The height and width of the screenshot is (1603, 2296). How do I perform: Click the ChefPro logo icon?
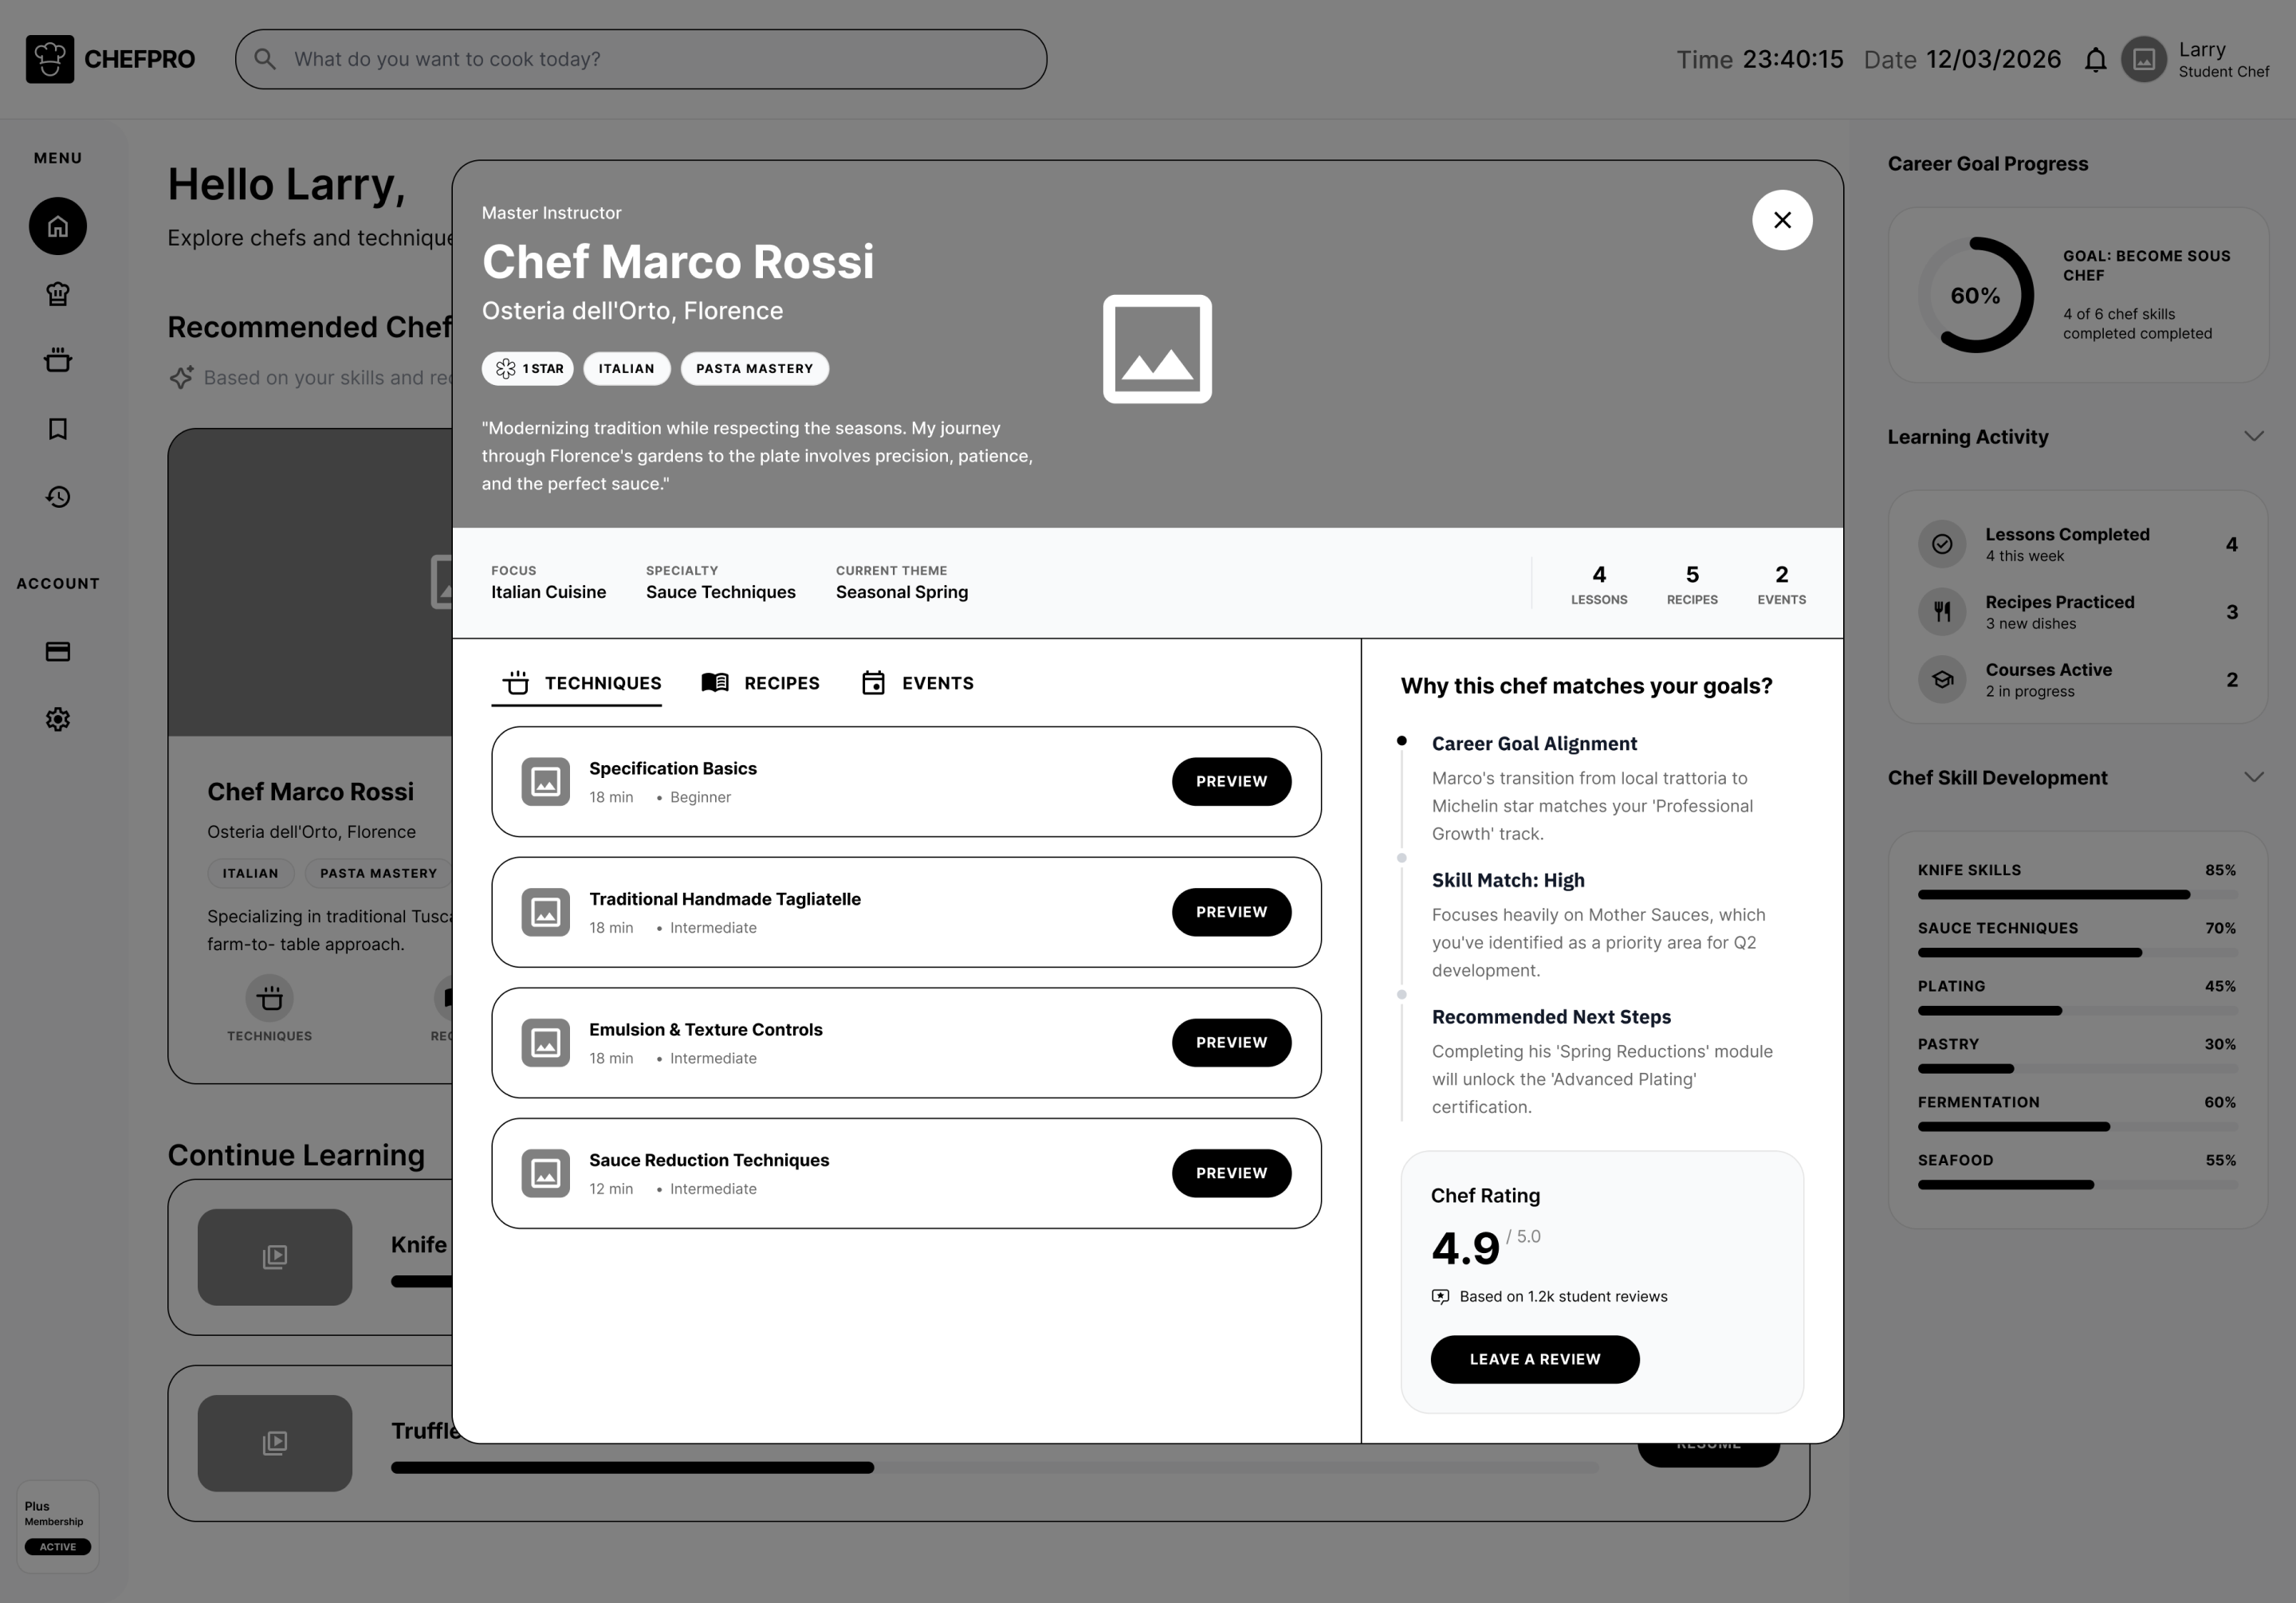point(50,59)
